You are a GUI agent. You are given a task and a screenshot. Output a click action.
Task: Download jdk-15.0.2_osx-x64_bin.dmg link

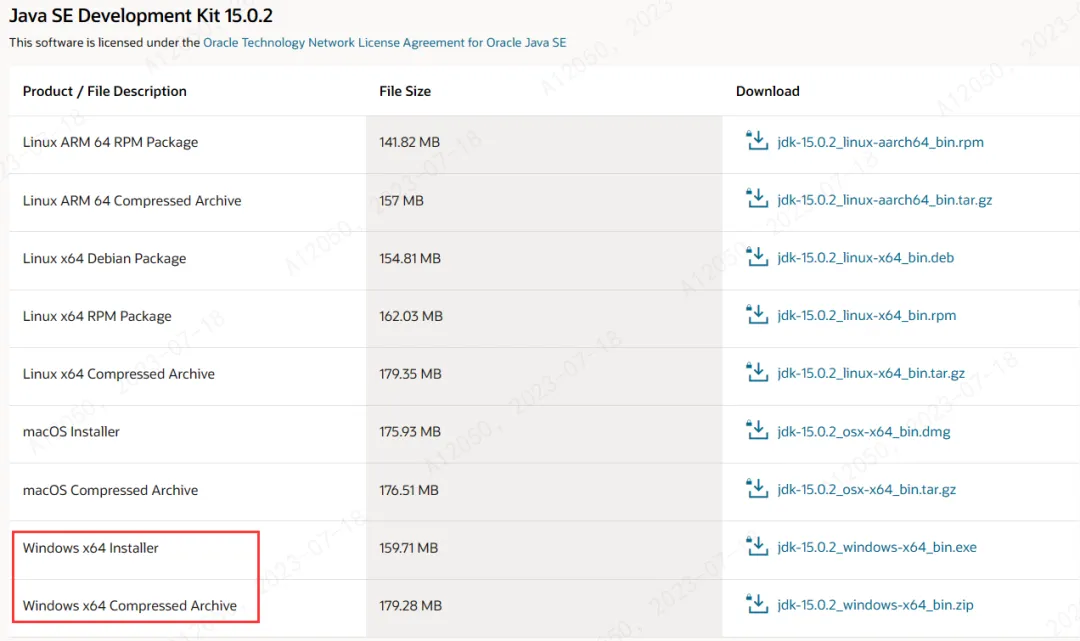864,432
